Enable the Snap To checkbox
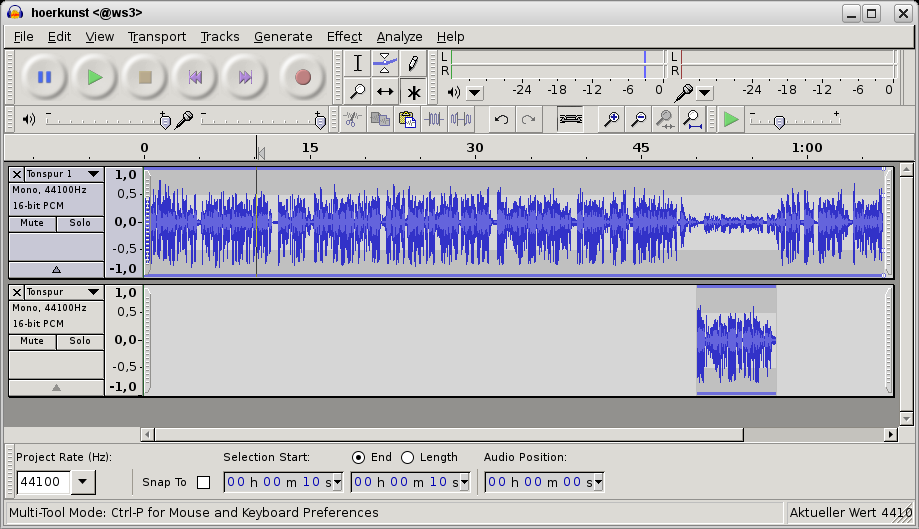This screenshot has height=529, width=919. coord(203,482)
